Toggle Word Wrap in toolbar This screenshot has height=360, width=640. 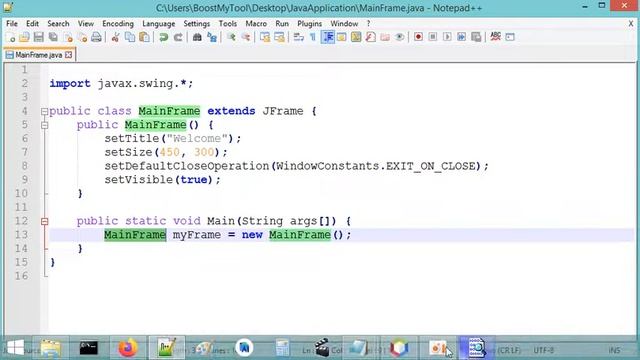[x=298, y=37]
